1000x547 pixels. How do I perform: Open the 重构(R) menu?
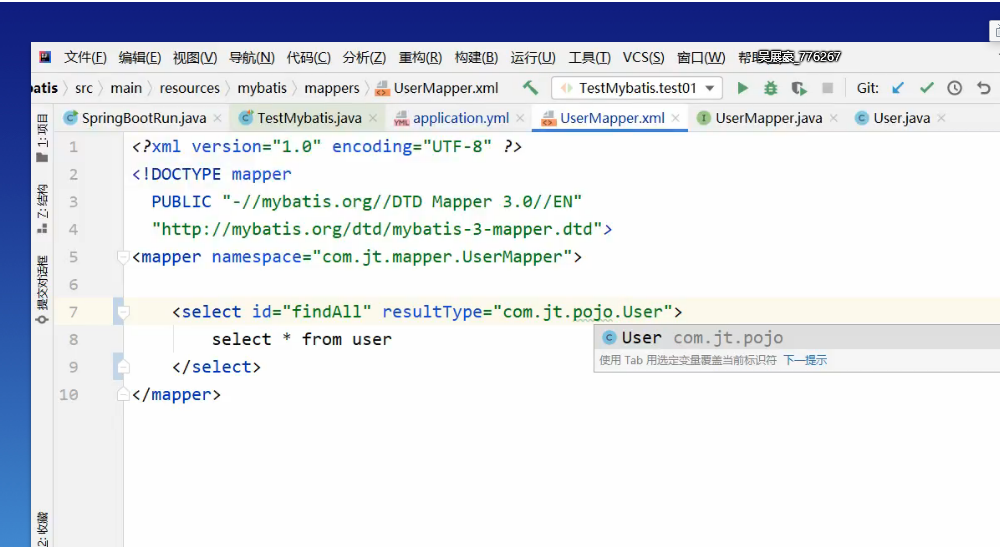[x=420, y=57]
